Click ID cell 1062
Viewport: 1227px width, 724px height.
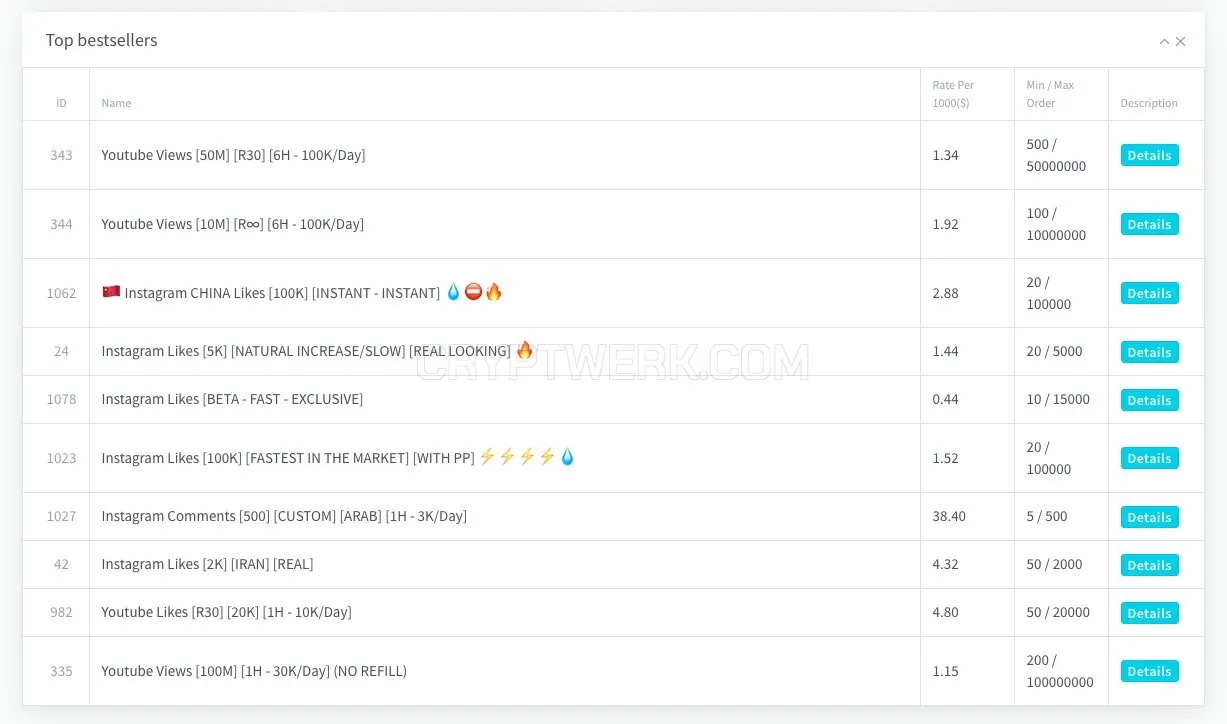click(x=61, y=293)
